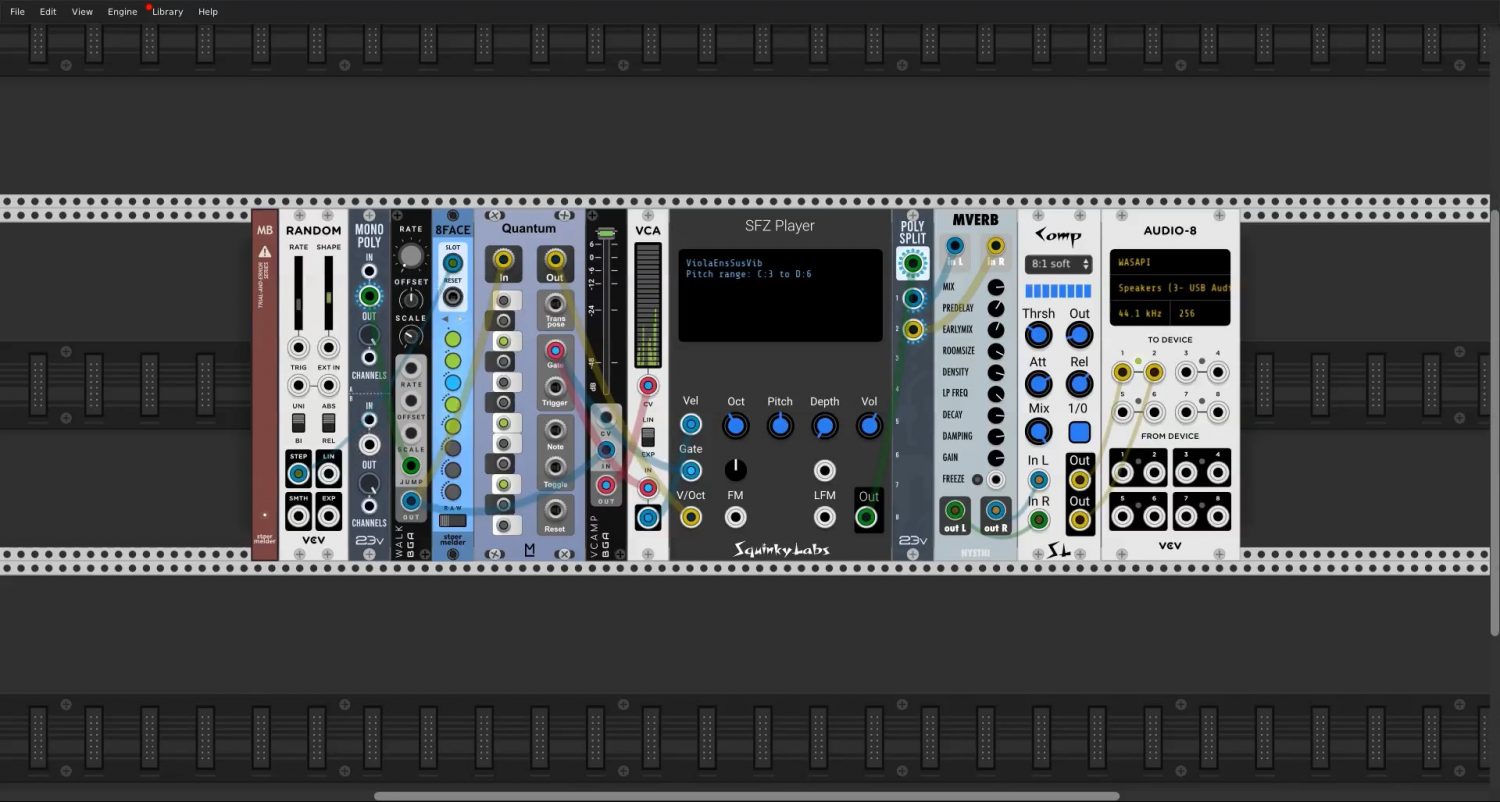The width and height of the screenshot is (1500, 802).
Task: Click the VCAMP level fader handle
Action: pos(606,234)
